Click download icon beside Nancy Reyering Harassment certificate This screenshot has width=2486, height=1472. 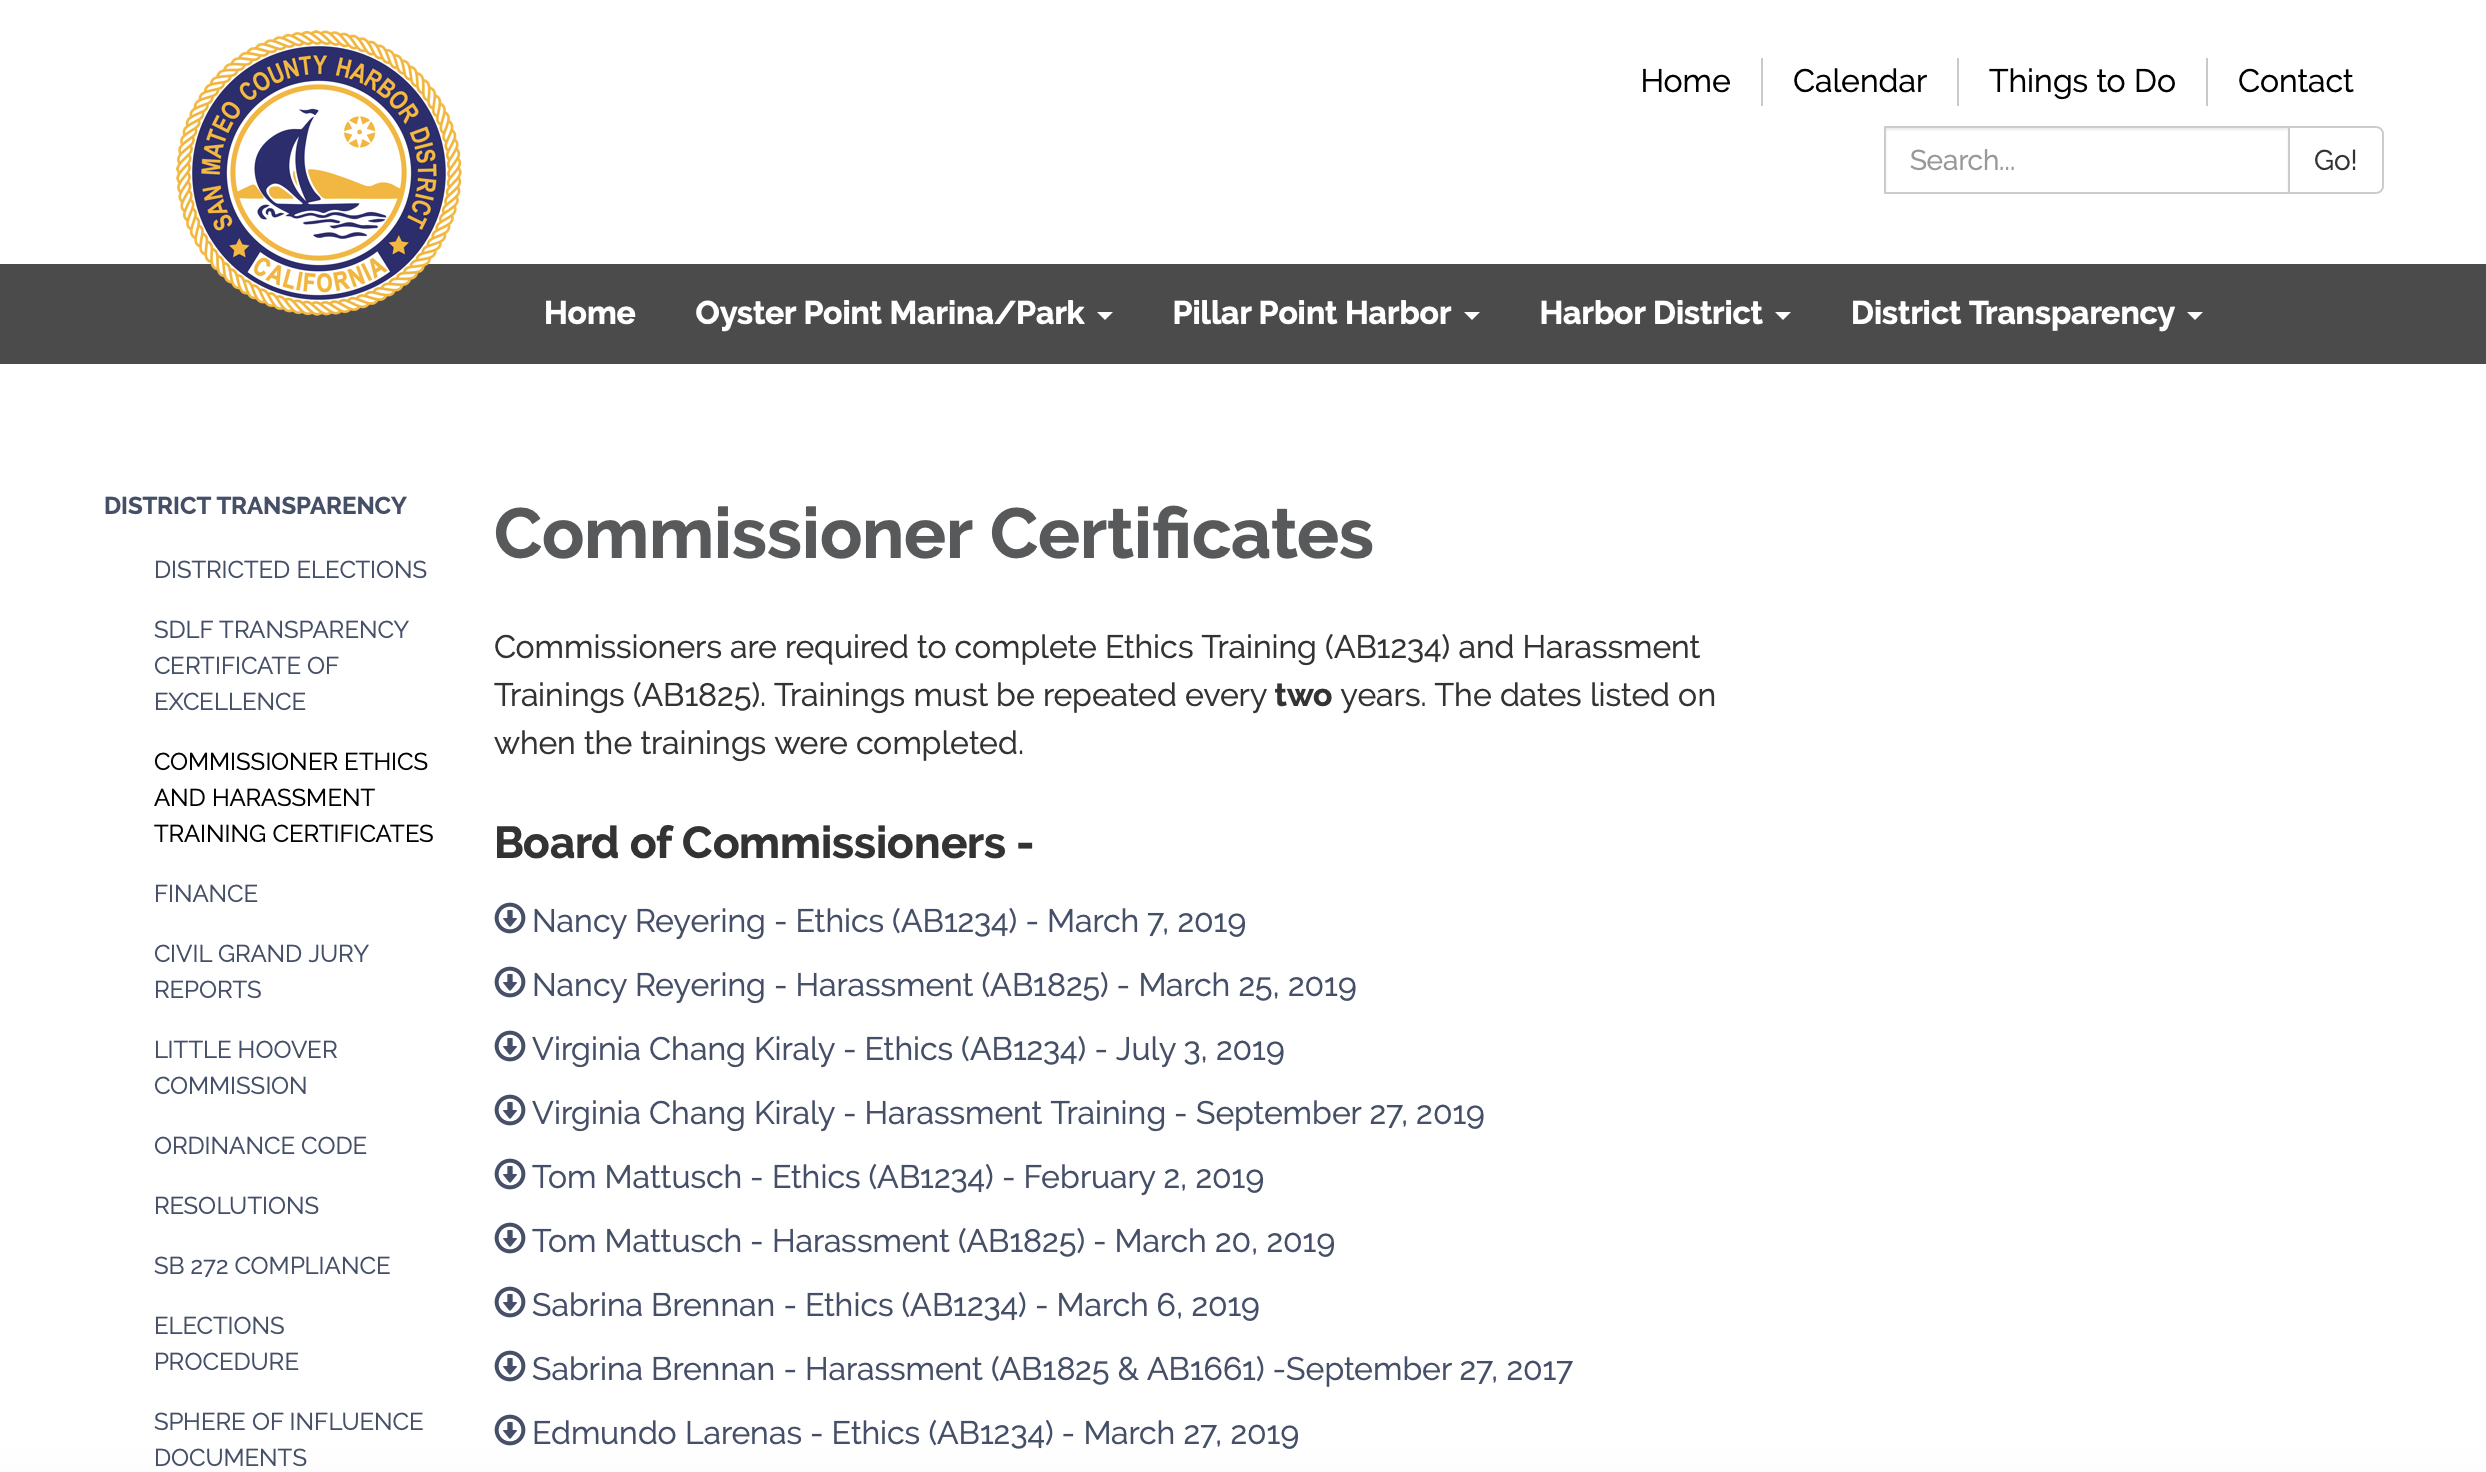[x=510, y=982]
